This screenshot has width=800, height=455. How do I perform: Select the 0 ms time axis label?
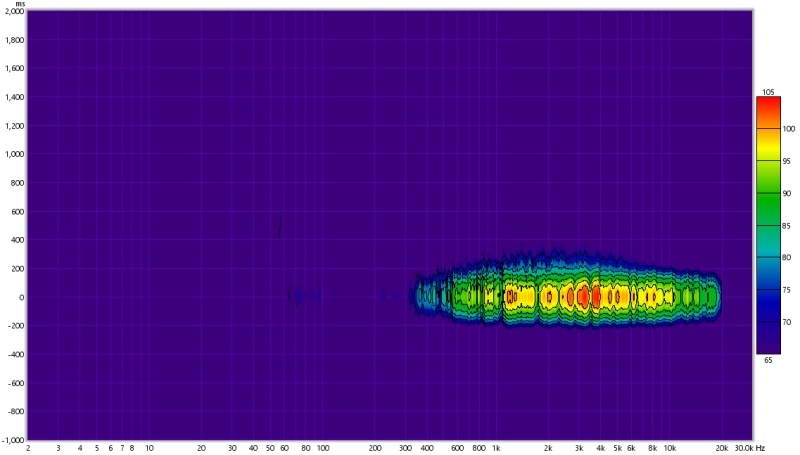21,297
